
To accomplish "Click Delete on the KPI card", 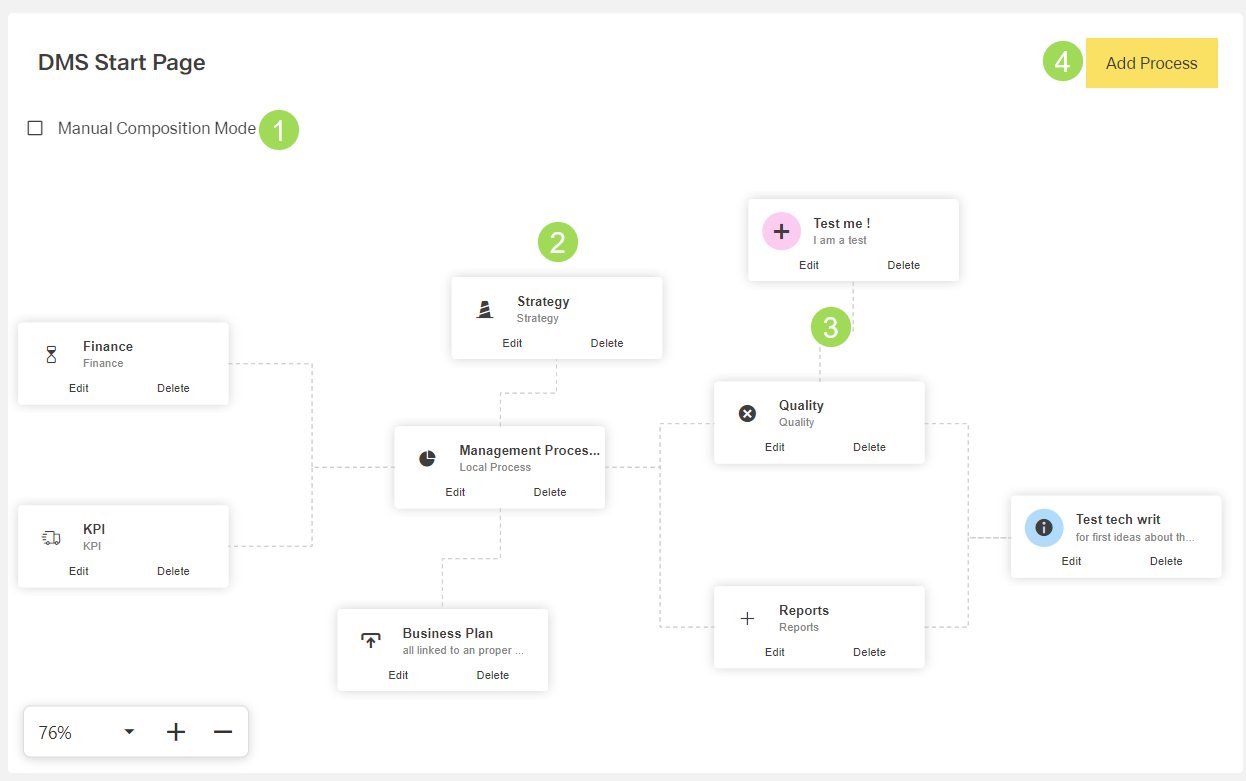I will [173, 571].
